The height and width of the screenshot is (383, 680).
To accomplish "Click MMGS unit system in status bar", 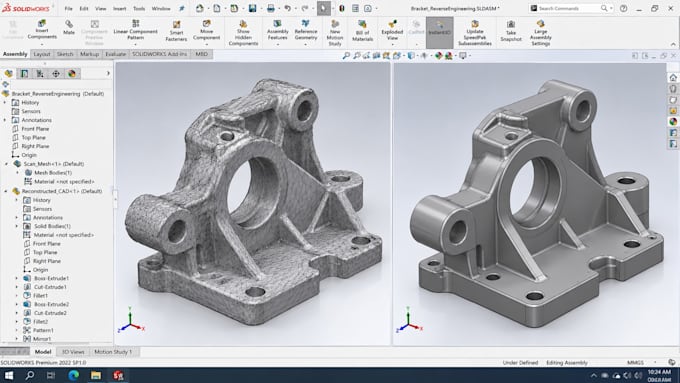I will [x=635, y=363].
